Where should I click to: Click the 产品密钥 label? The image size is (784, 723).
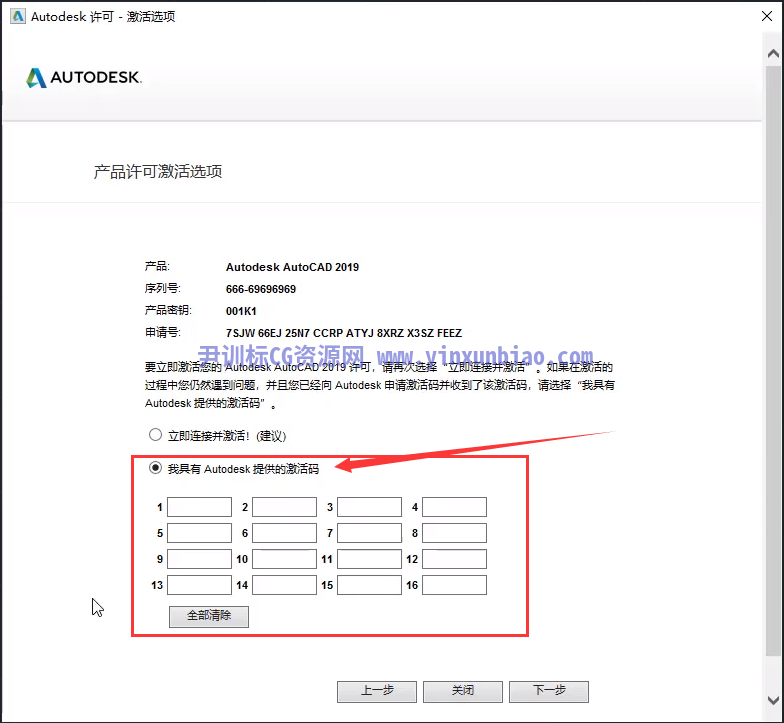point(168,310)
